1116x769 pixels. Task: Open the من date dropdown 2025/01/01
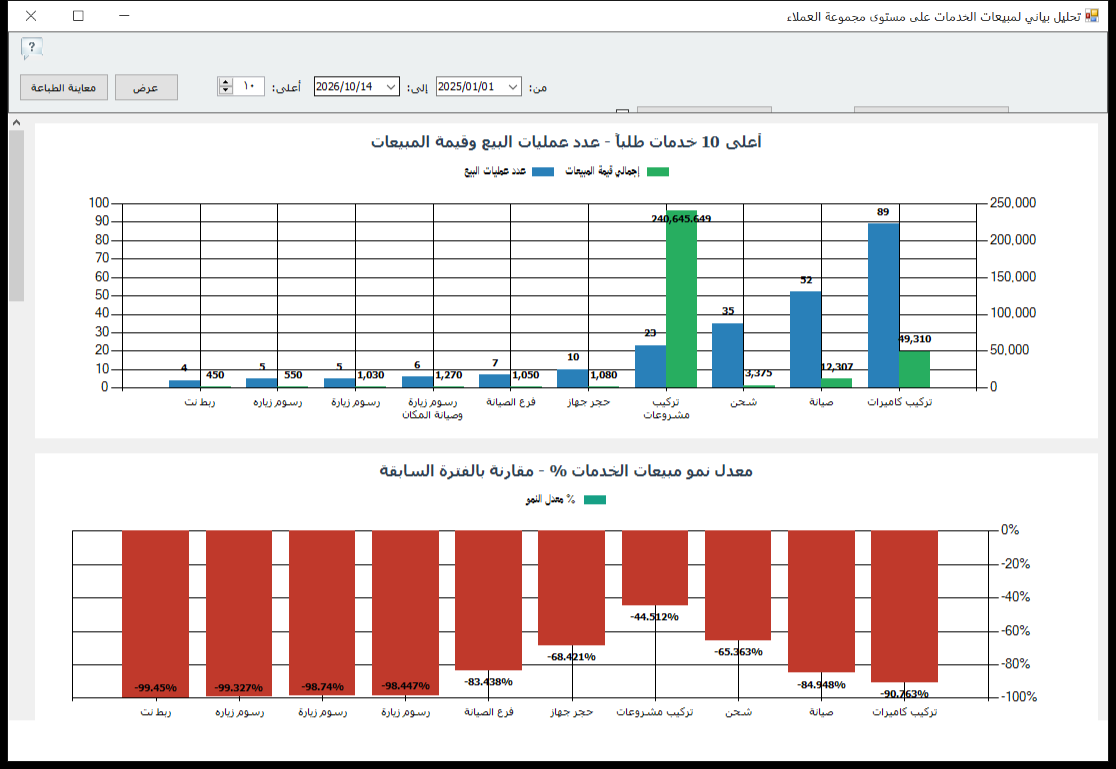512,86
